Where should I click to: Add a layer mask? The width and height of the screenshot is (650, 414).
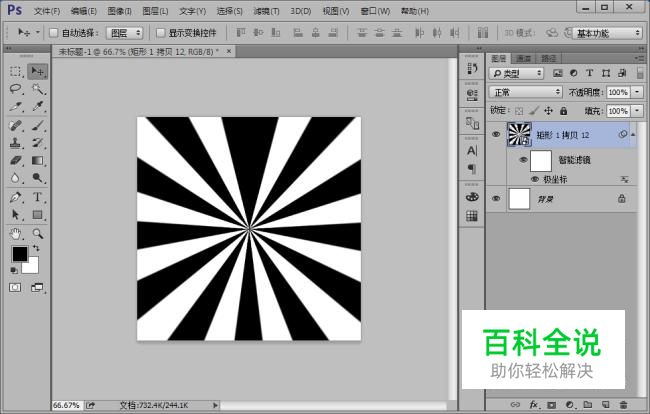click(x=551, y=404)
